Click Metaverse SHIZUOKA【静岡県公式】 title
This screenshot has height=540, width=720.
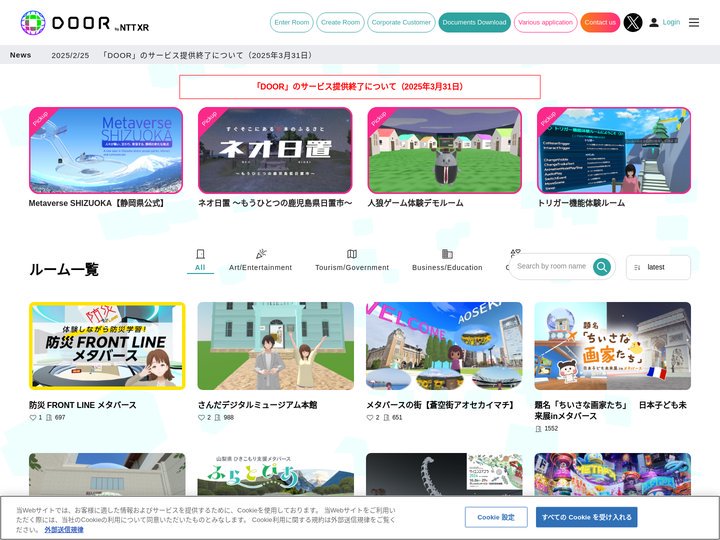96,203
